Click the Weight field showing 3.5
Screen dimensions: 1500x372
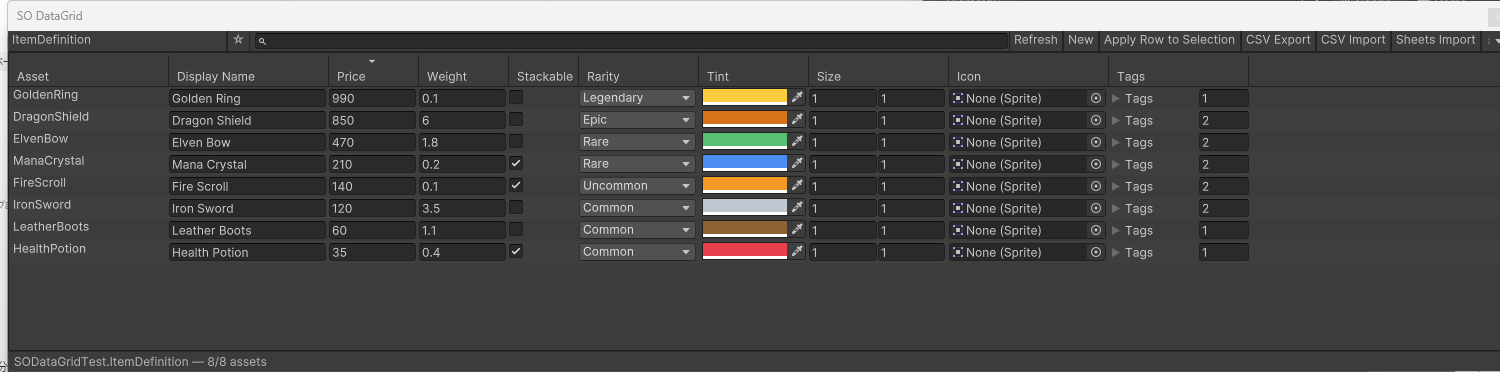462,208
